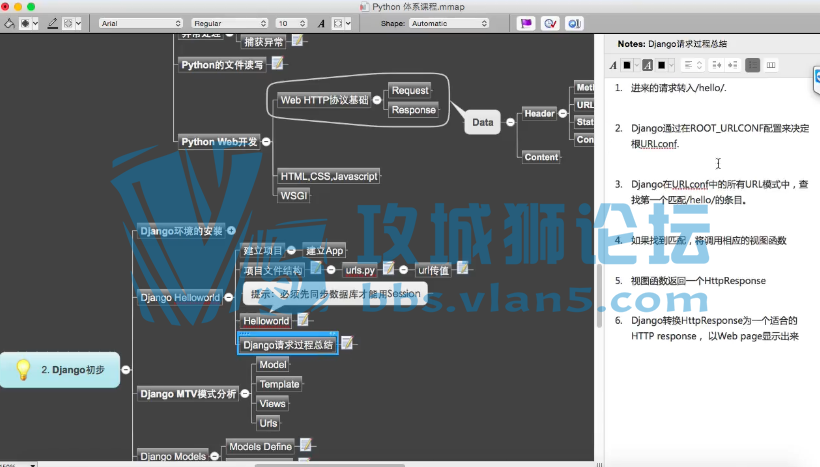Open note icon next to Django请求过程总结
Viewport: 820px width, 467px height.
coord(347,343)
